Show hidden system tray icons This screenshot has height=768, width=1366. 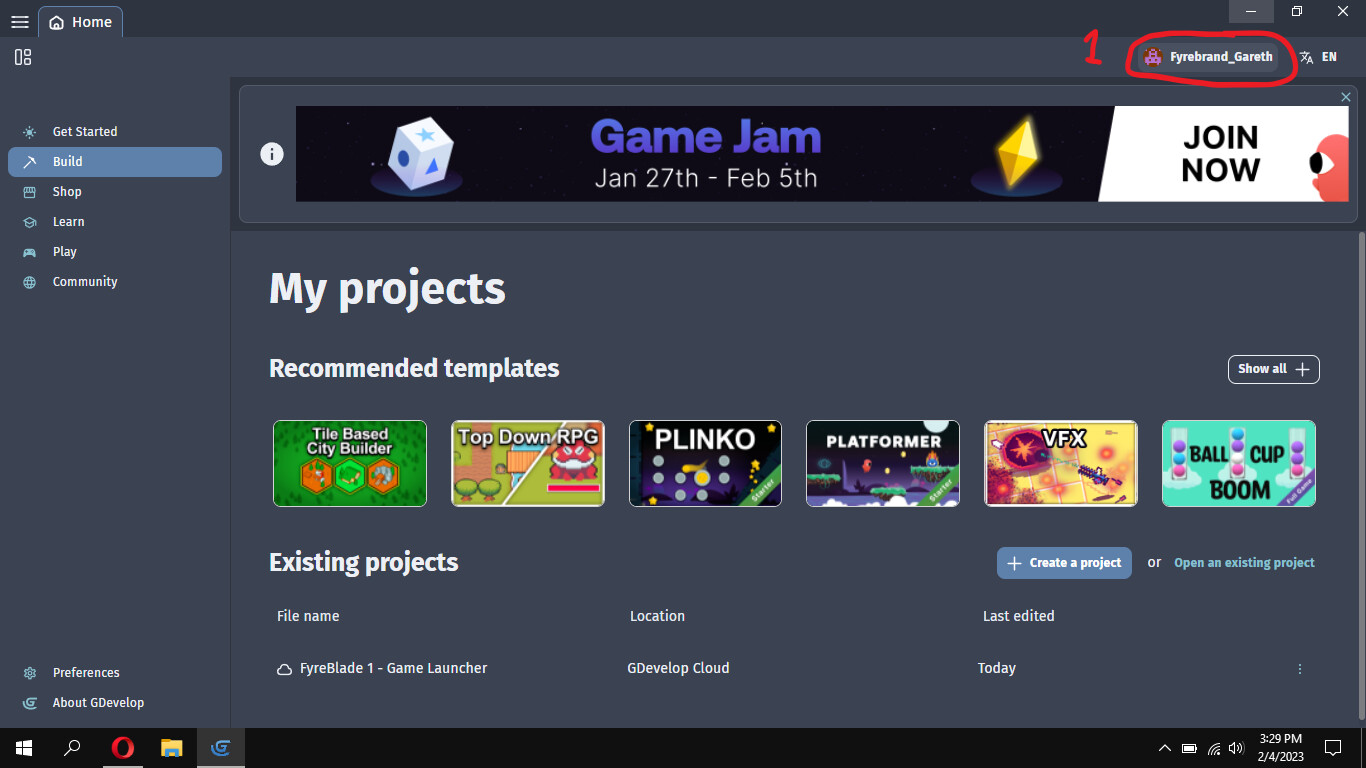point(1164,748)
